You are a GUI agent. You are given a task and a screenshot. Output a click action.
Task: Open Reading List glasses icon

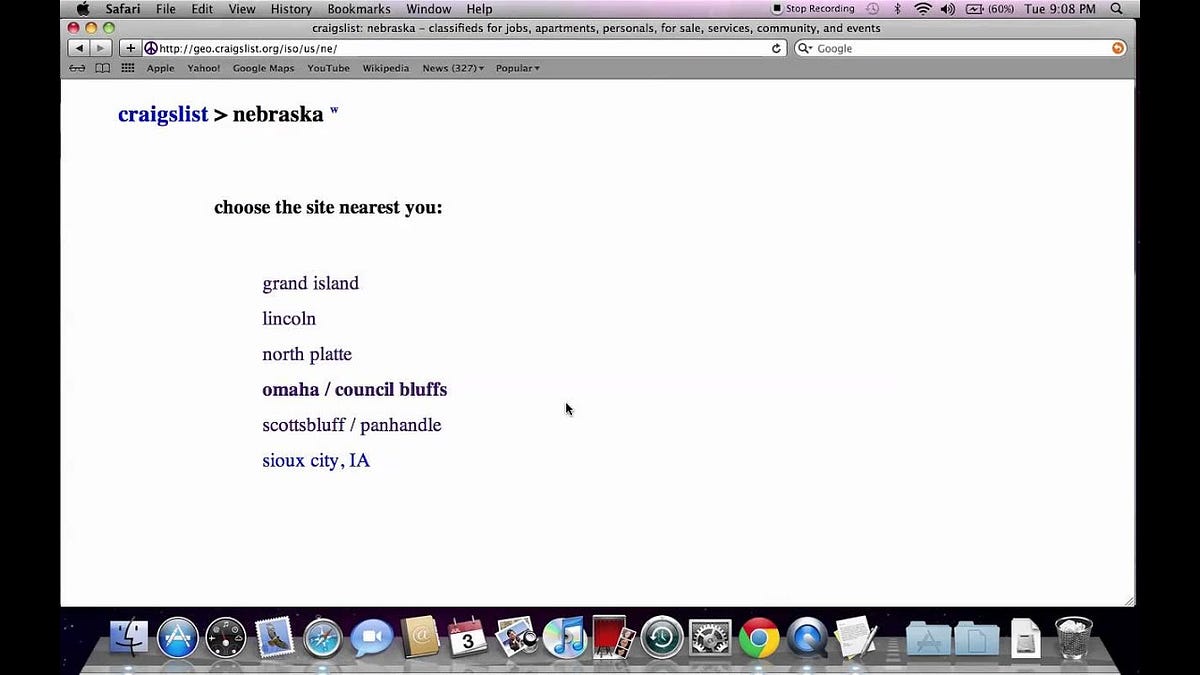click(x=77, y=68)
